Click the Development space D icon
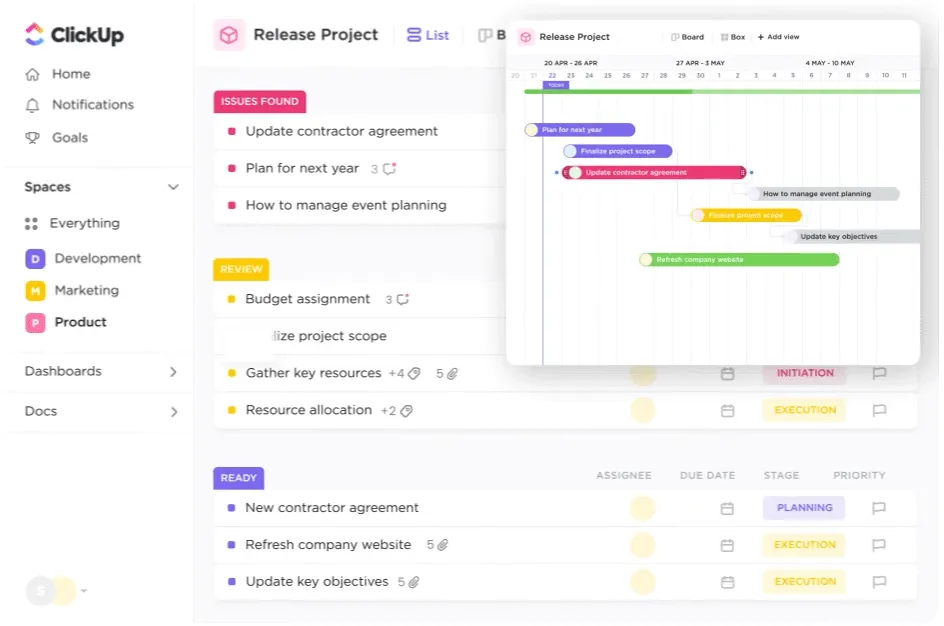This screenshot has height=626, width=944. [35, 259]
